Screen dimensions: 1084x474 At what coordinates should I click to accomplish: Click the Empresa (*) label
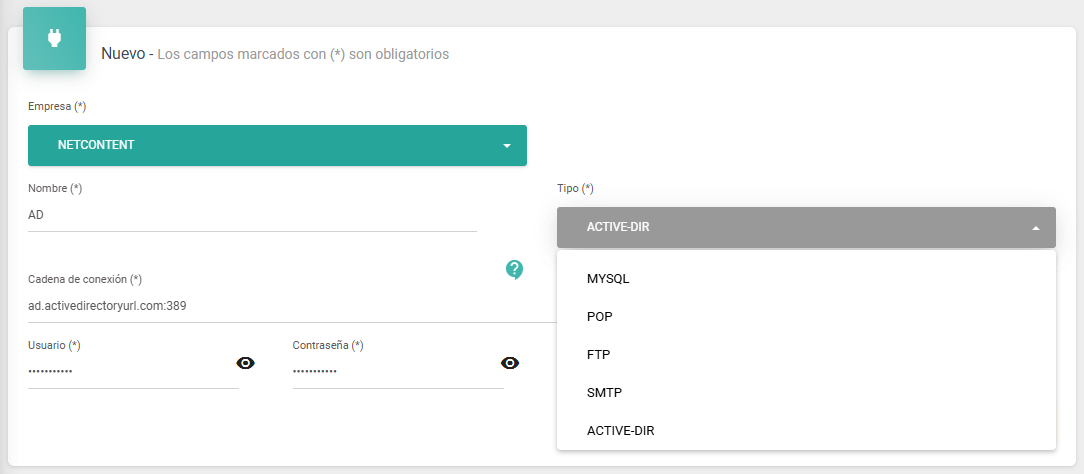click(57, 106)
